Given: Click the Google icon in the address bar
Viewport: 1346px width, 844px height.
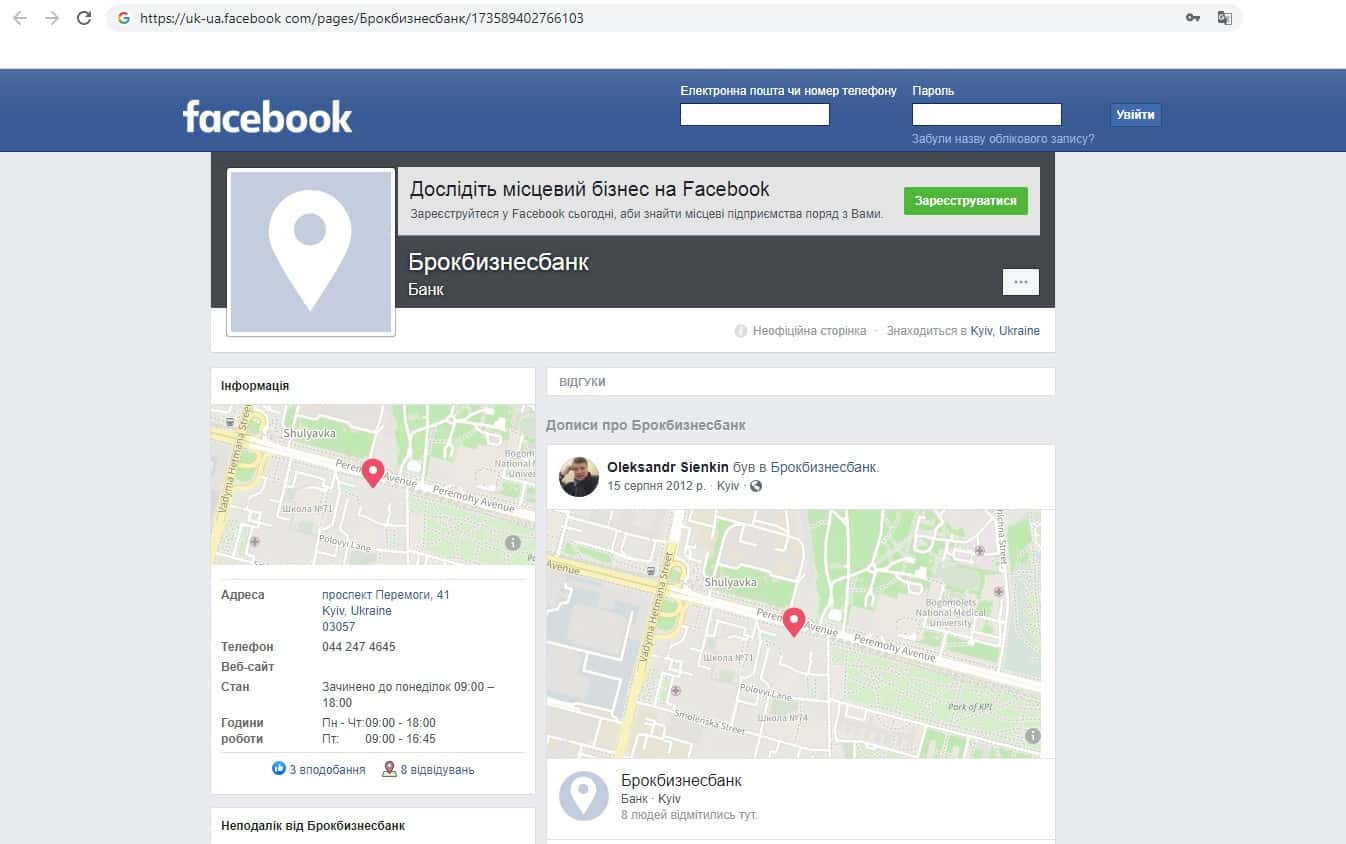Looking at the screenshot, I should point(124,18).
